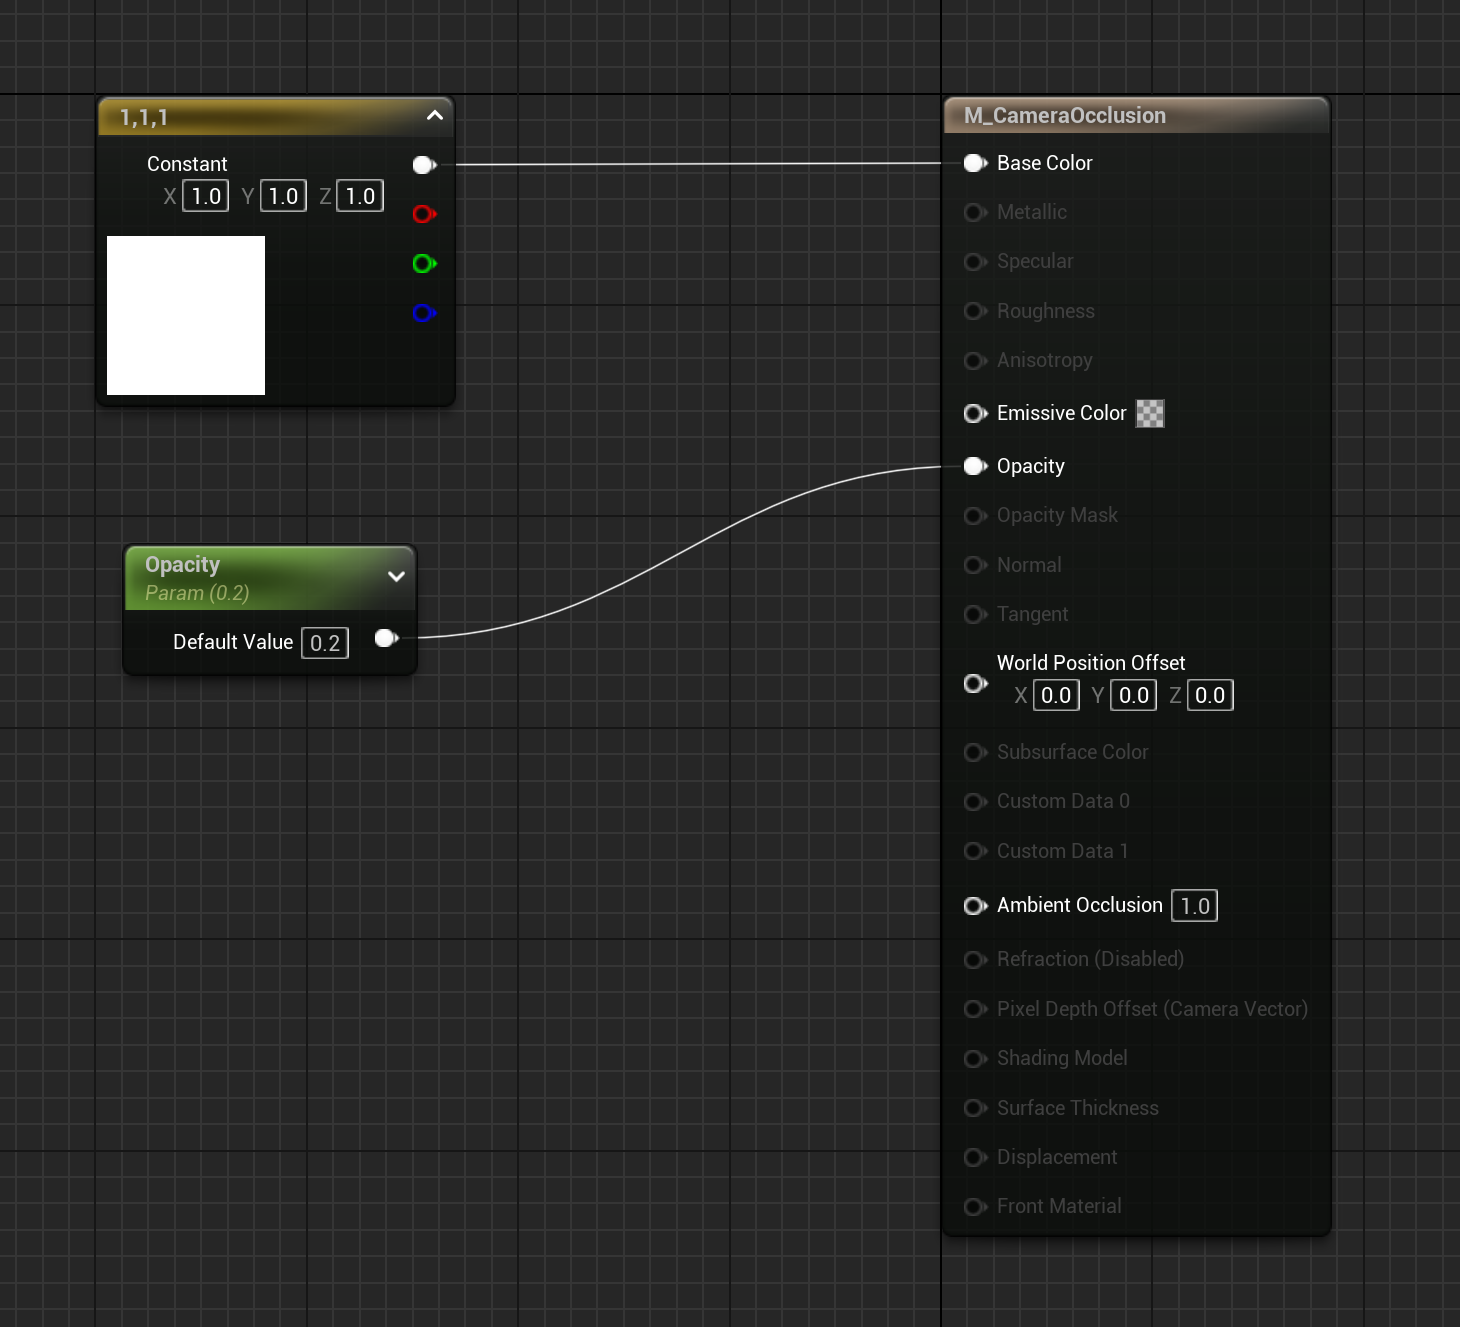Click the Custom Data 0 input pin
Image resolution: width=1460 pixels, height=1327 pixels.
pos(976,801)
